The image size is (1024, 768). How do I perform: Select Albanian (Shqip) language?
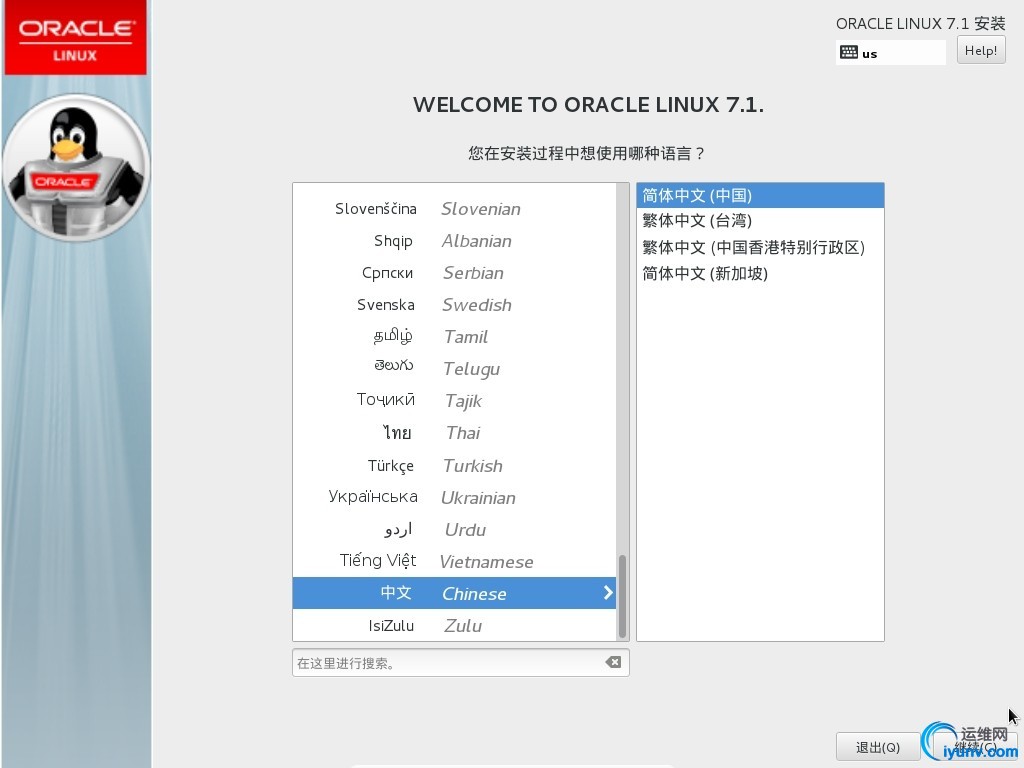(x=455, y=241)
